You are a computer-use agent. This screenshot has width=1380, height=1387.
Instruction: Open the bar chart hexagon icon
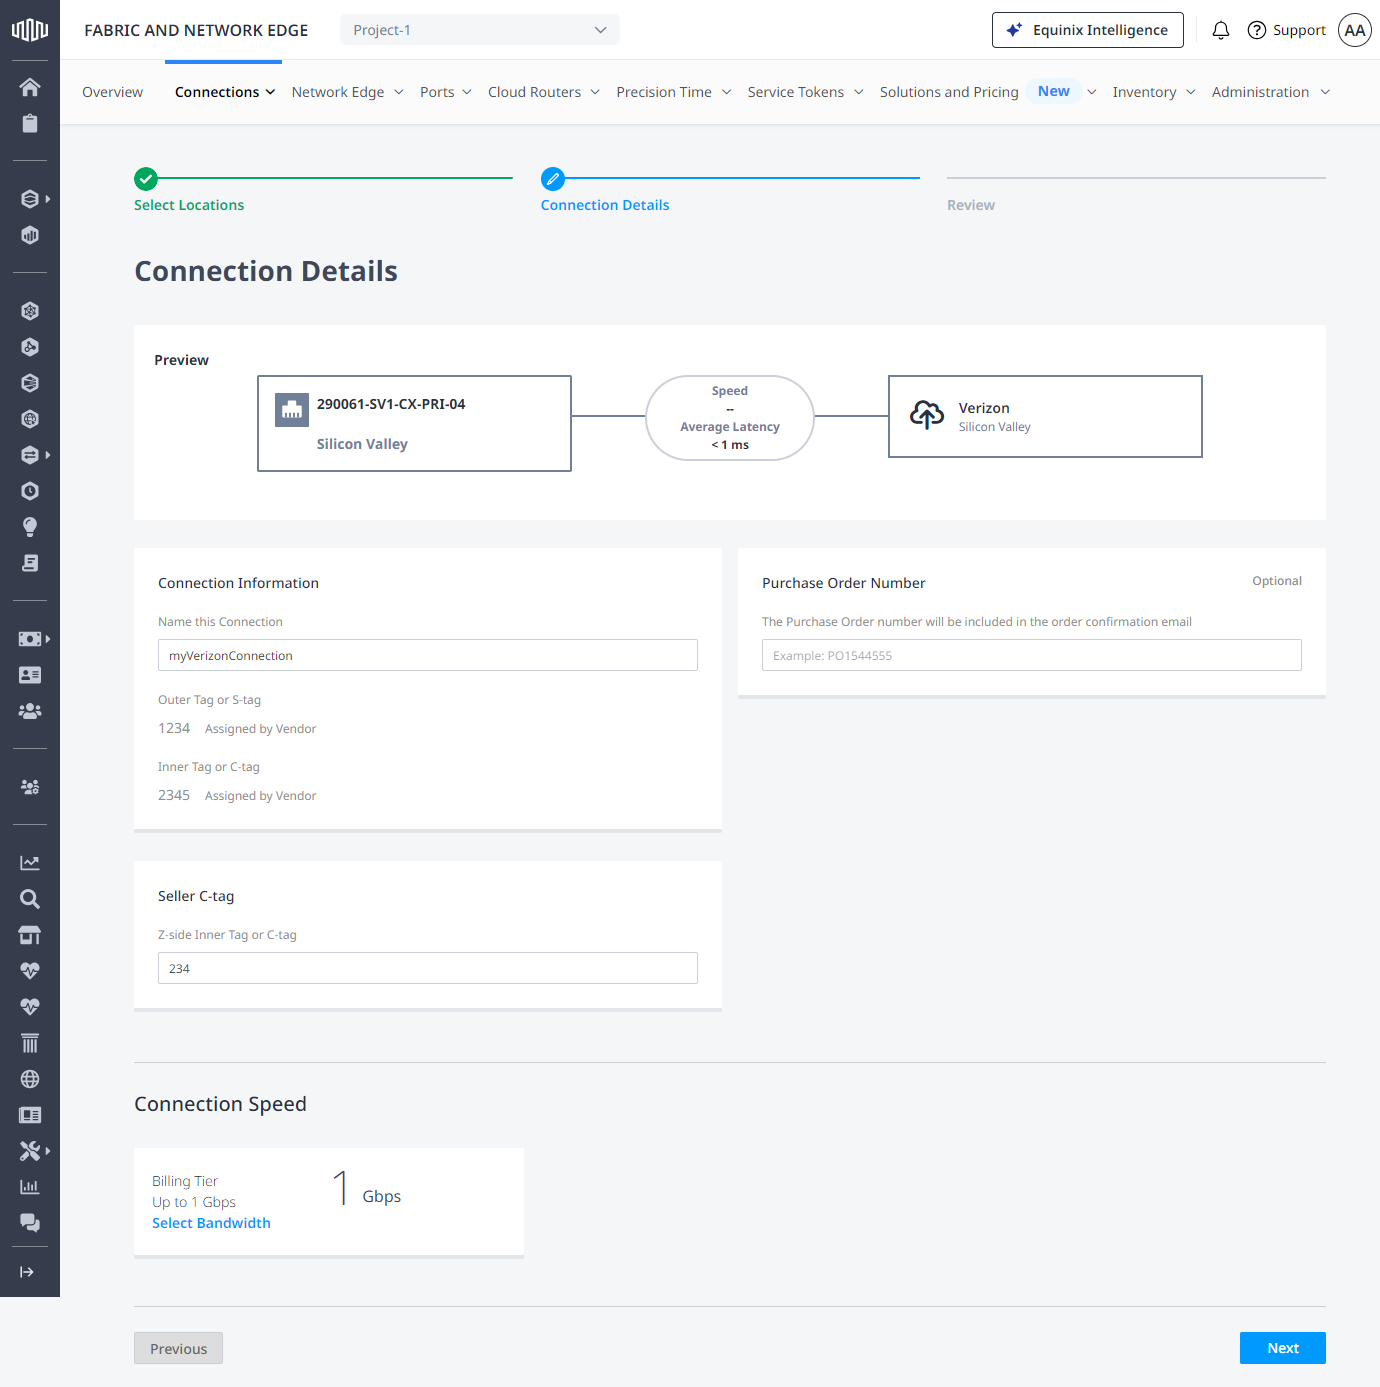click(x=30, y=235)
